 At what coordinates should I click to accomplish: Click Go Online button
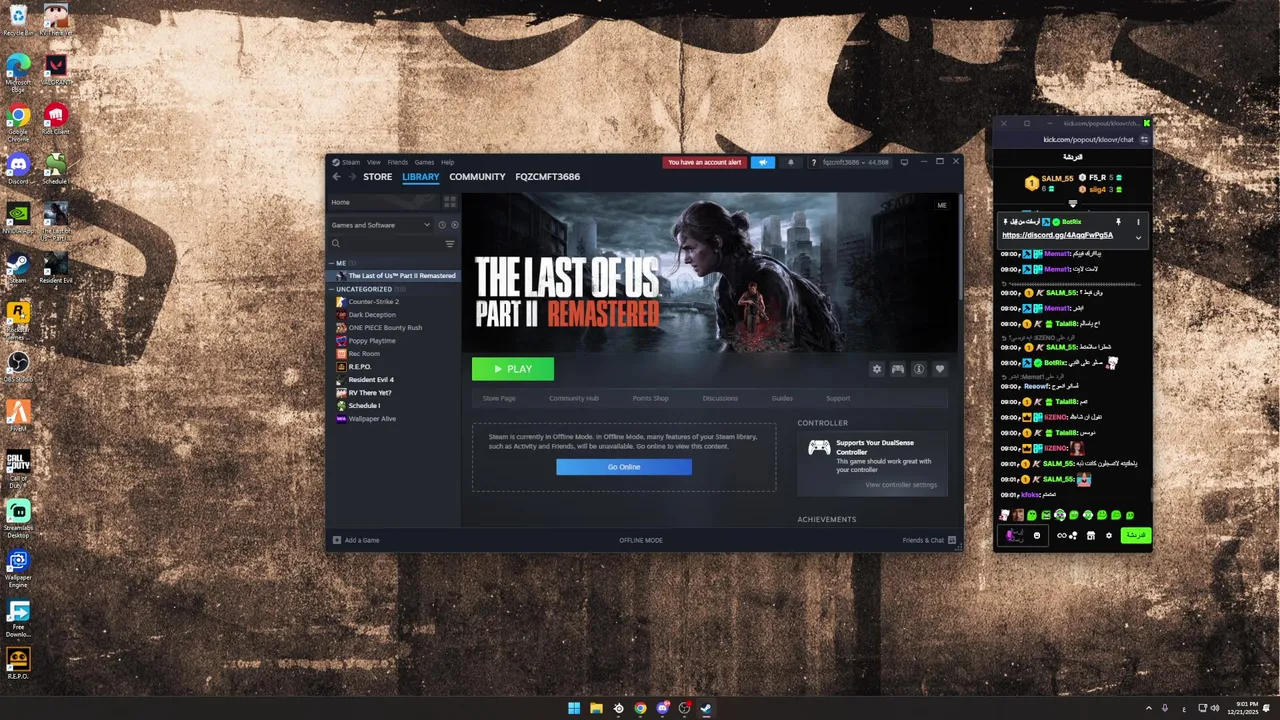tap(624, 467)
